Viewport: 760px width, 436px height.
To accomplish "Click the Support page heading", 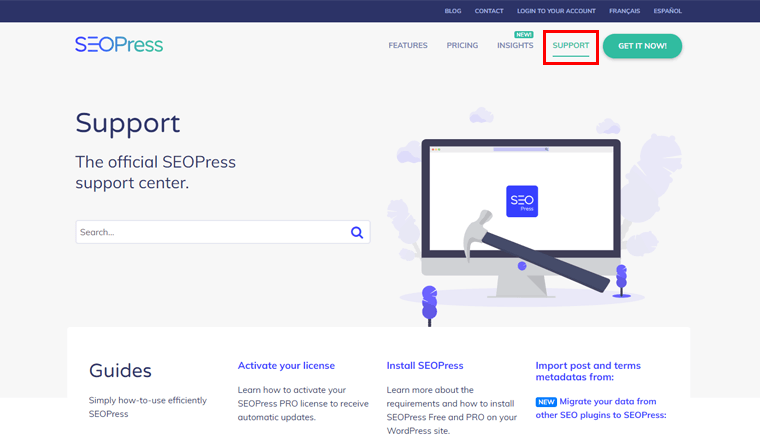I will tap(127, 123).
